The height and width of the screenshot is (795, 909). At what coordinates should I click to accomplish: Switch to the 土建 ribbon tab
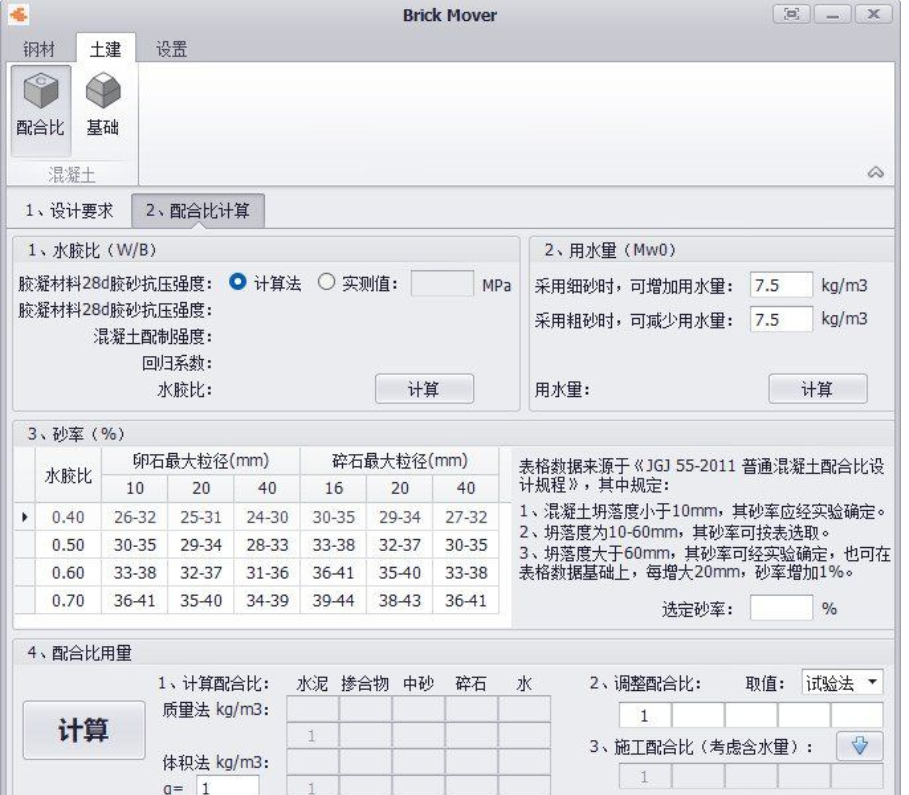click(106, 49)
